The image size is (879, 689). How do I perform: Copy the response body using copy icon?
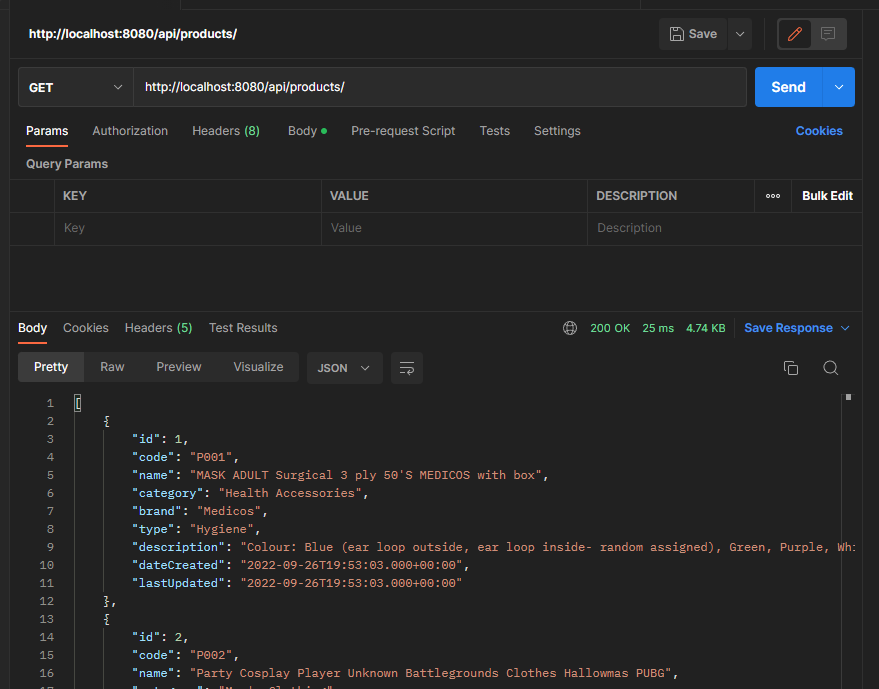pos(791,368)
